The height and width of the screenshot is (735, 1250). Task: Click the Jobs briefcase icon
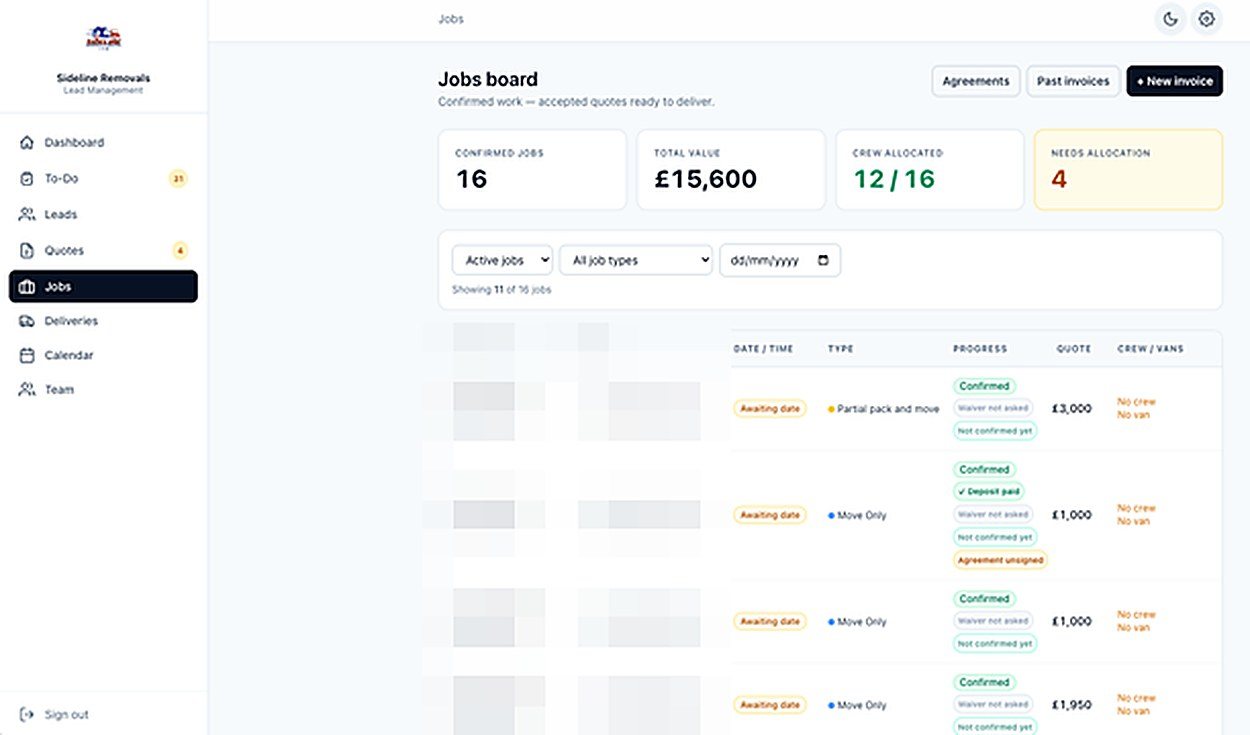pyautogui.click(x=27, y=287)
